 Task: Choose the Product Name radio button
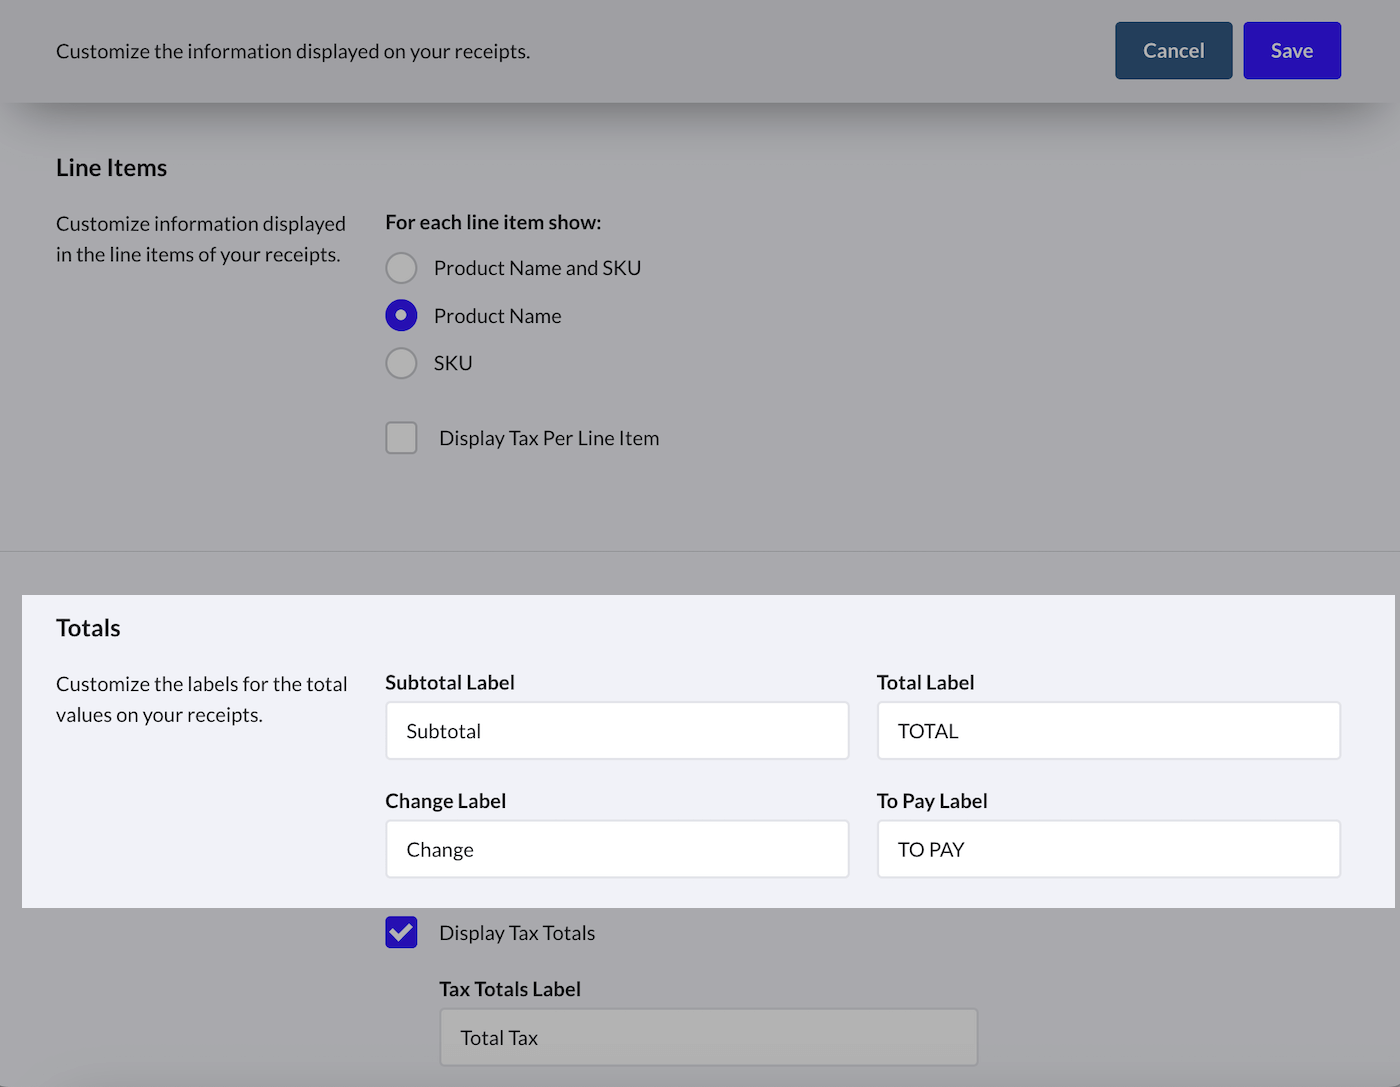[401, 316]
